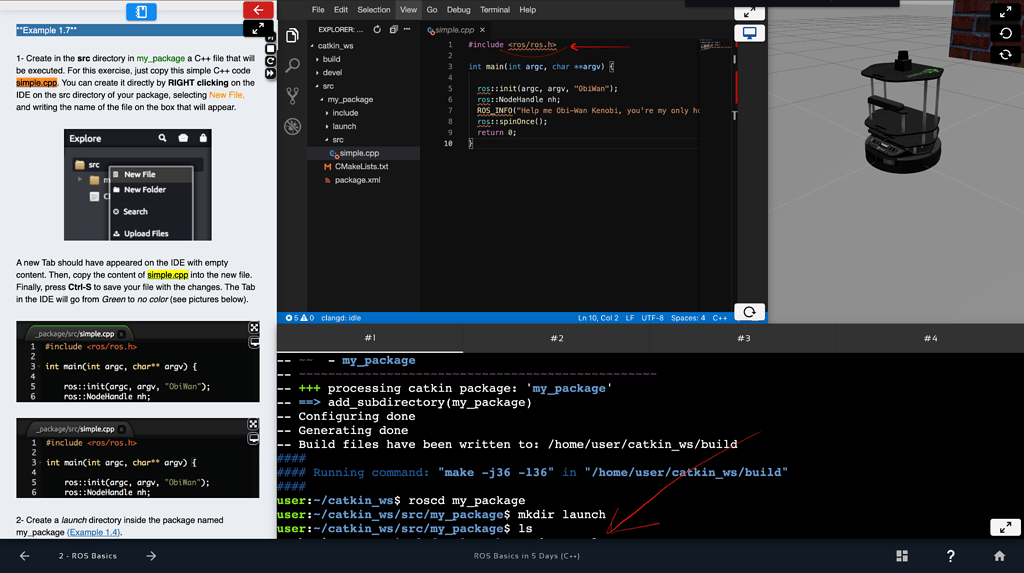Open the course dashboard grid icon
The height and width of the screenshot is (573, 1024).
(x=902, y=556)
